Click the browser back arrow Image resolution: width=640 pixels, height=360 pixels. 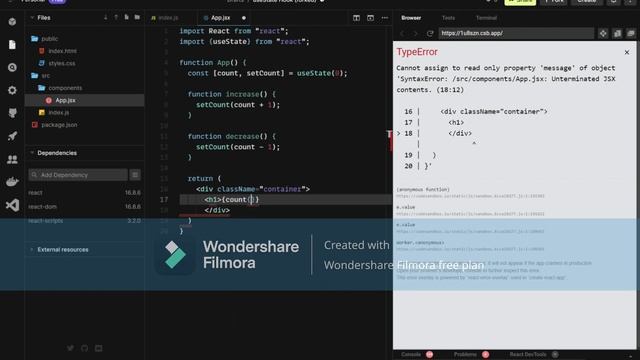[402, 33]
